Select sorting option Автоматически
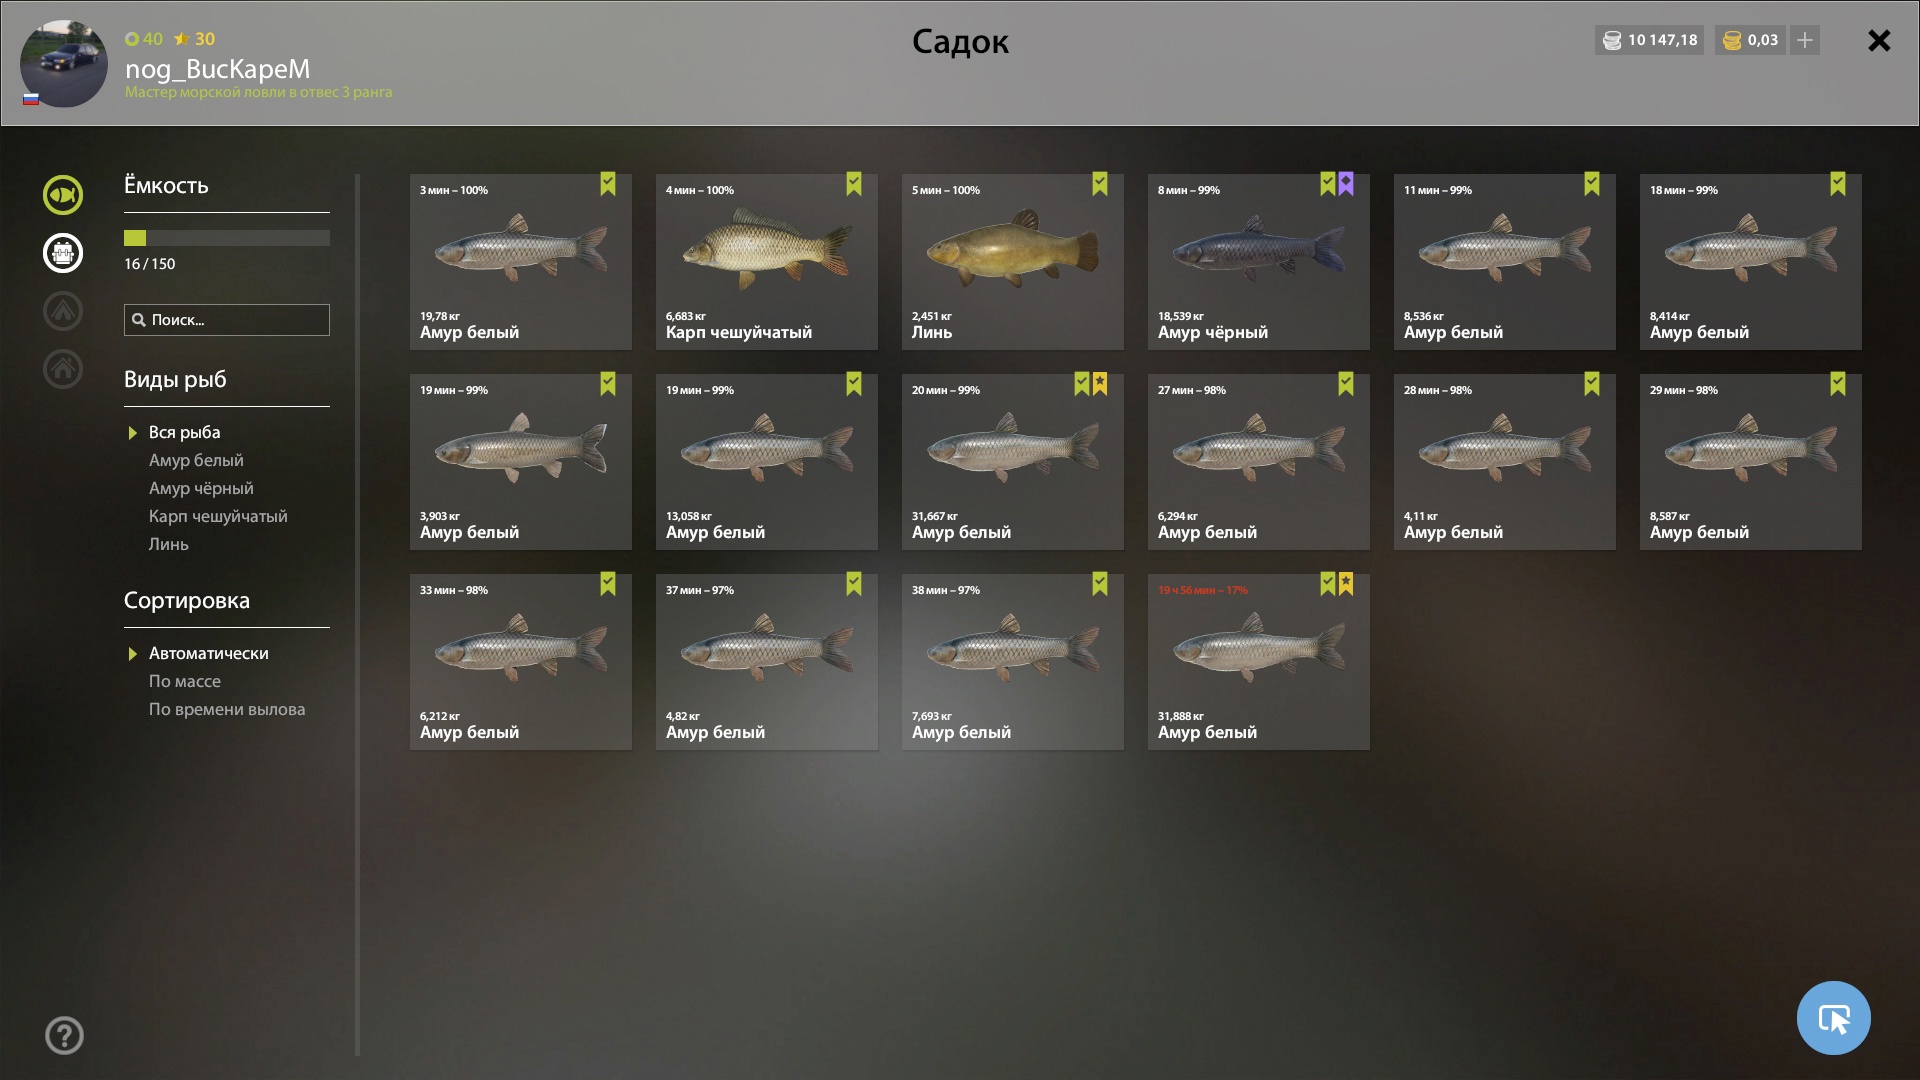The image size is (1920, 1080). click(x=208, y=653)
